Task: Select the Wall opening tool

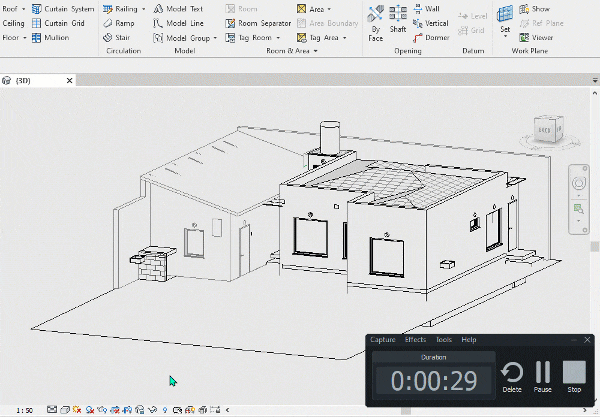Action: click(x=426, y=8)
